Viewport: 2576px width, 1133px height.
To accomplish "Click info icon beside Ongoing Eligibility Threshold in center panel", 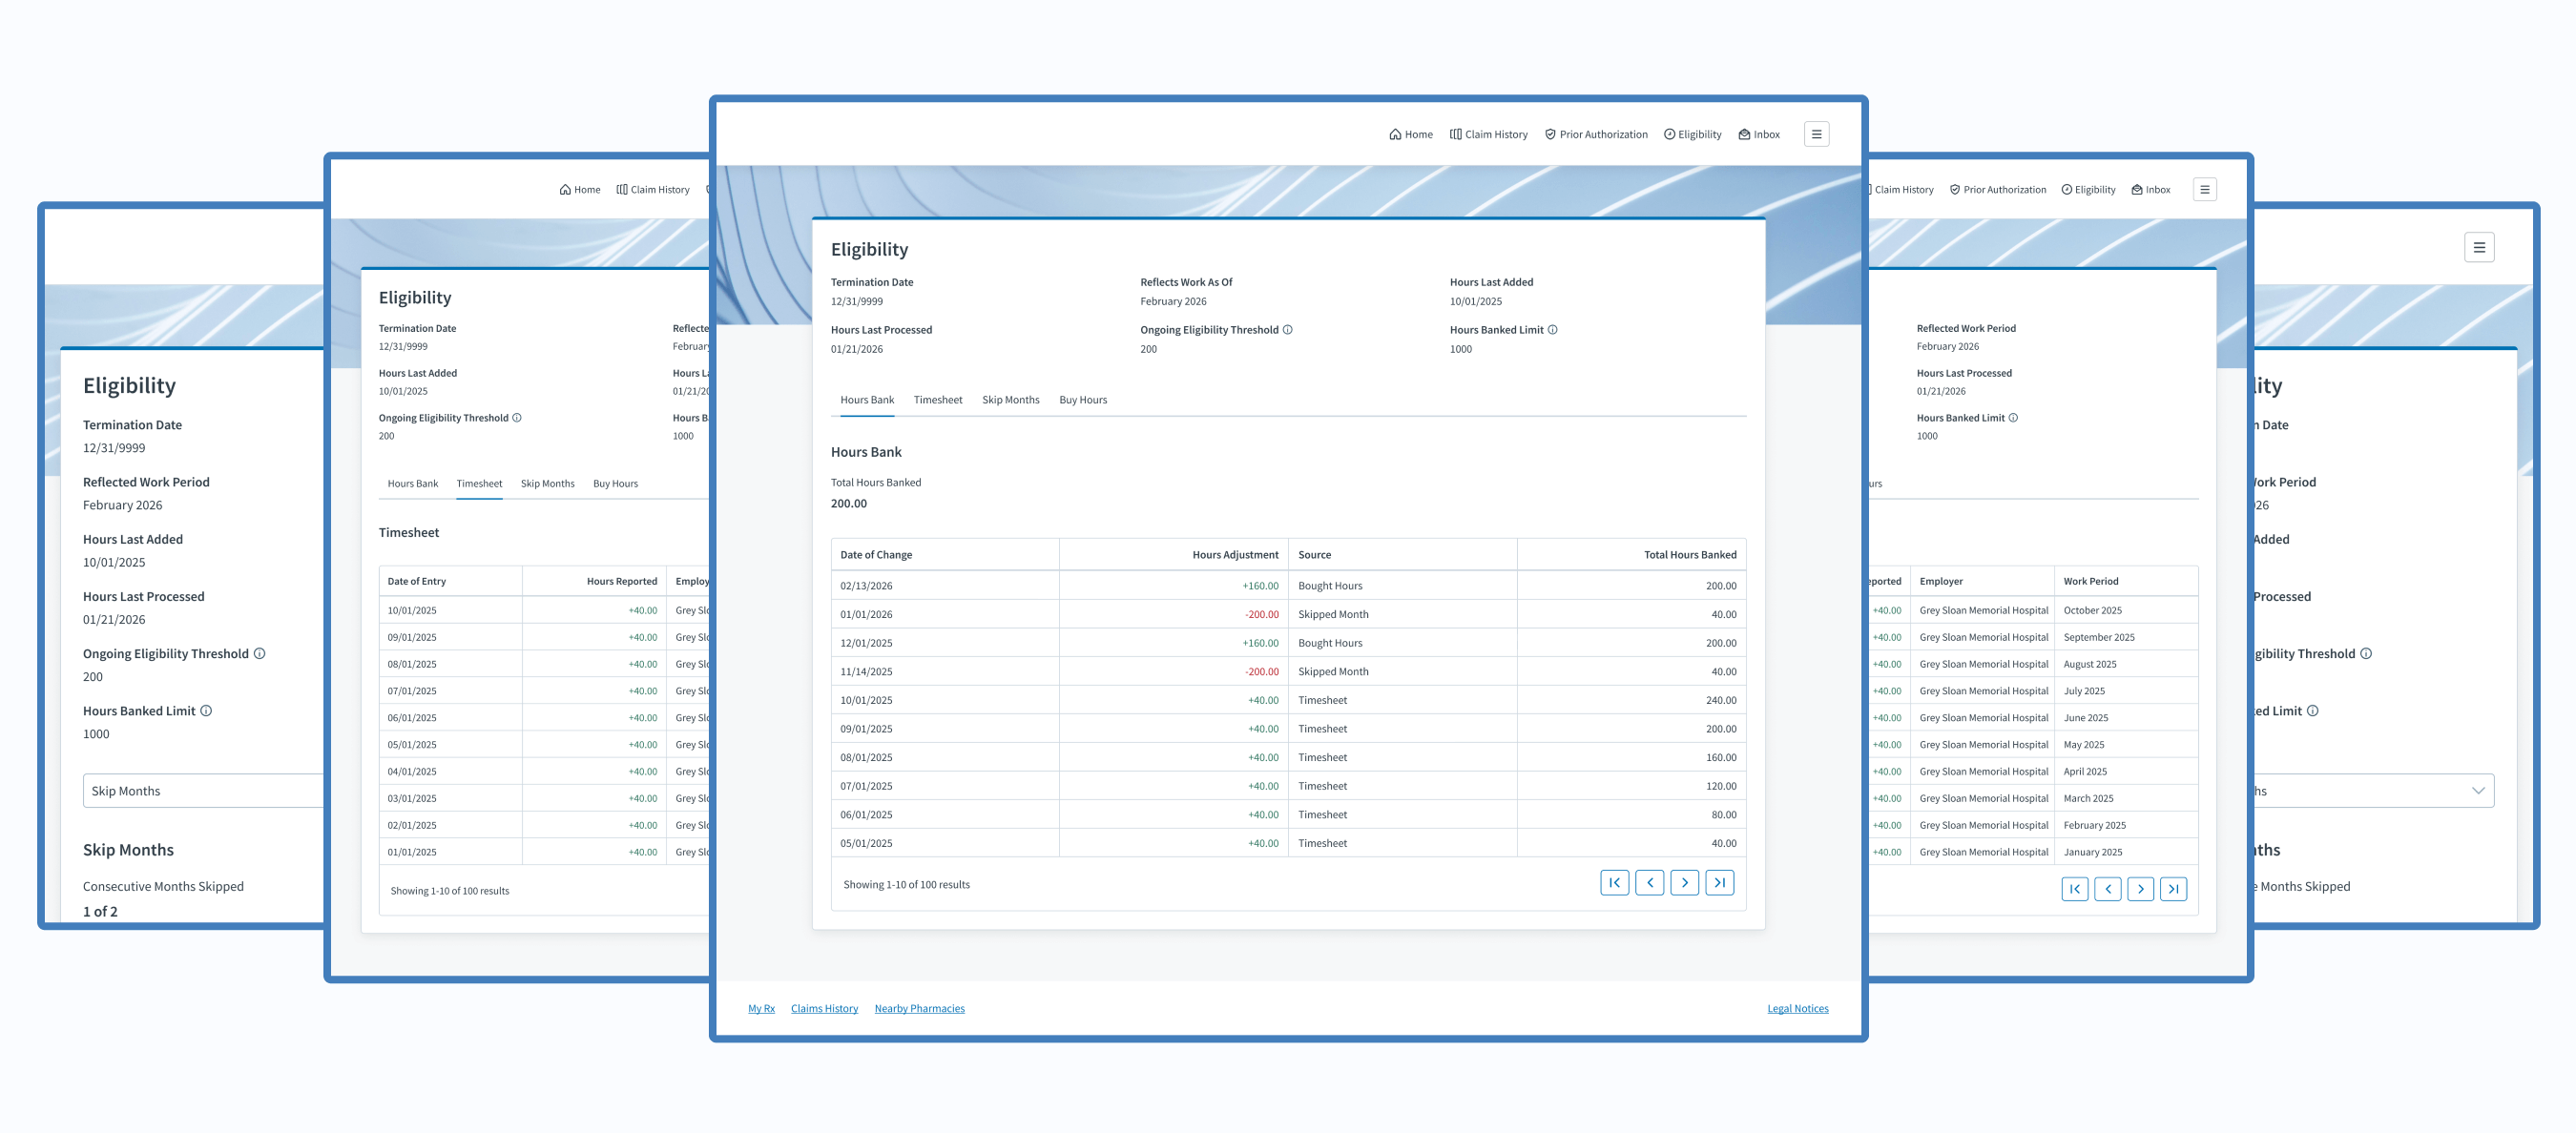I will click(x=1287, y=330).
